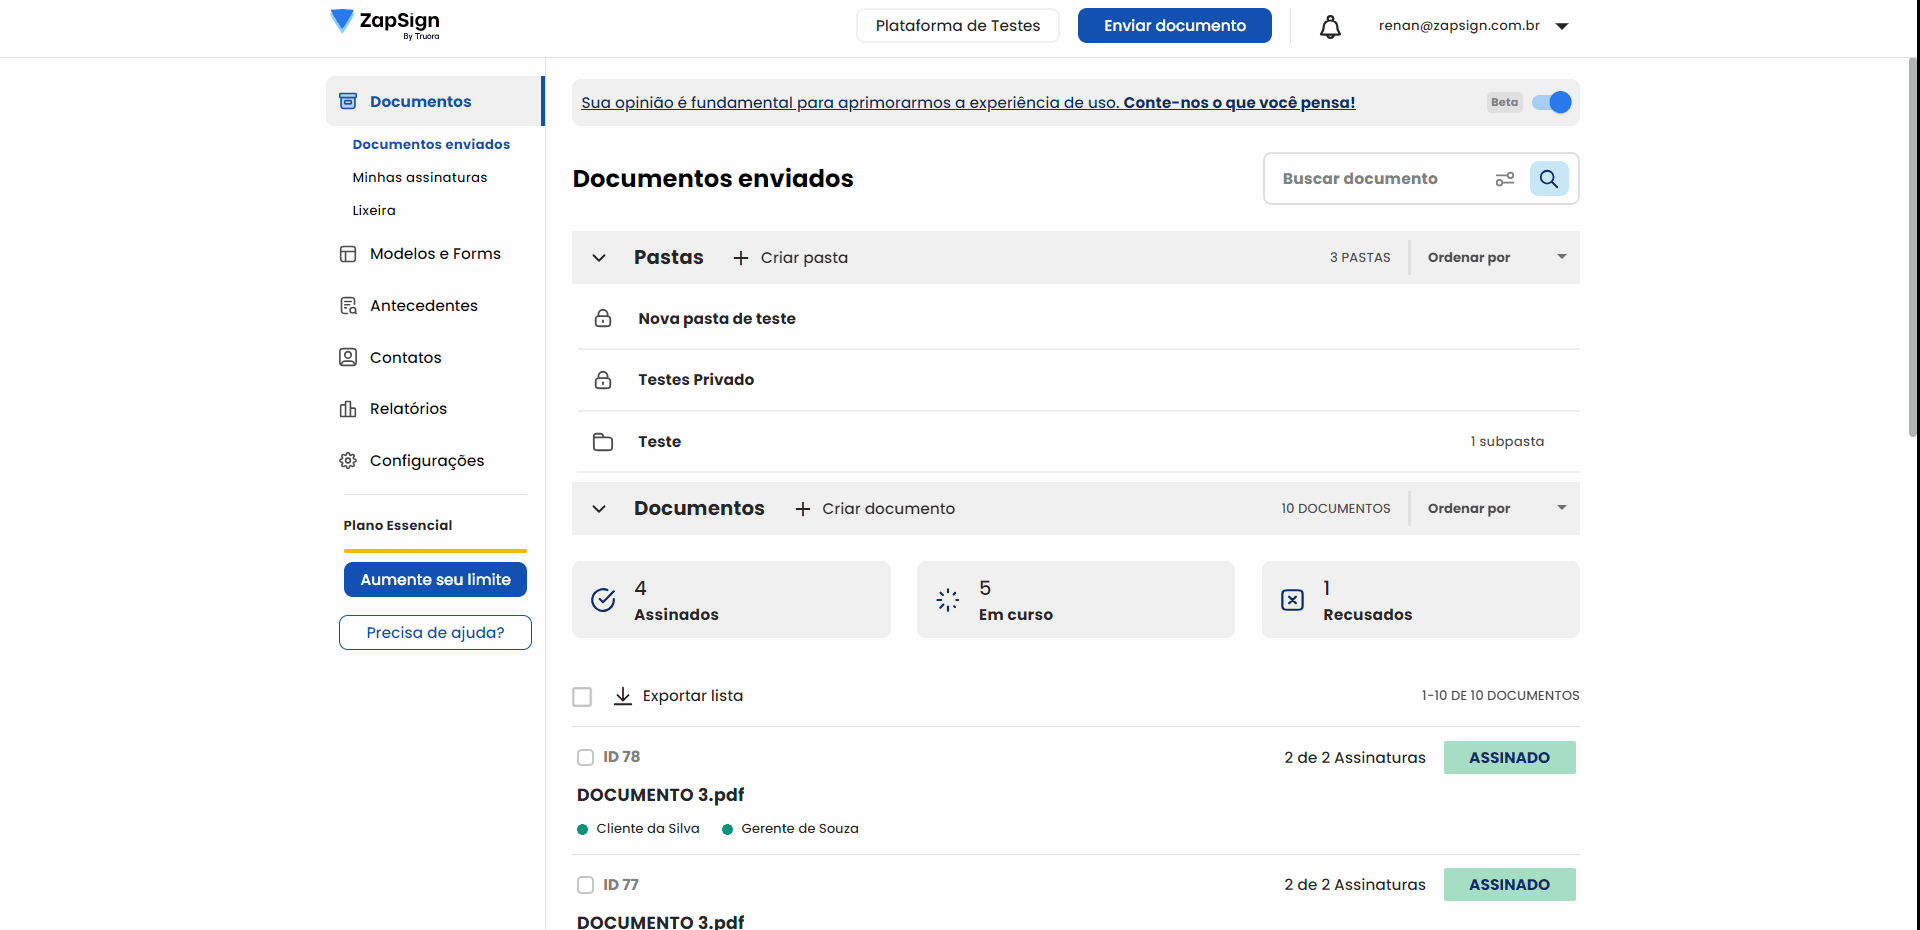Viewport: 1920px width, 930px height.
Task: Open Ordenar por dropdown for Pastas
Action: coord(1496,258)
